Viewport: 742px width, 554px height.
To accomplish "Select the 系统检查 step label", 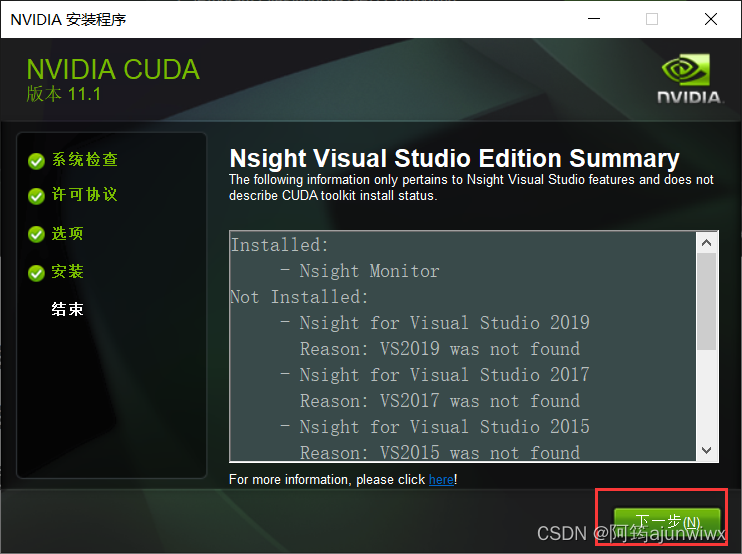I will point(85,159).
